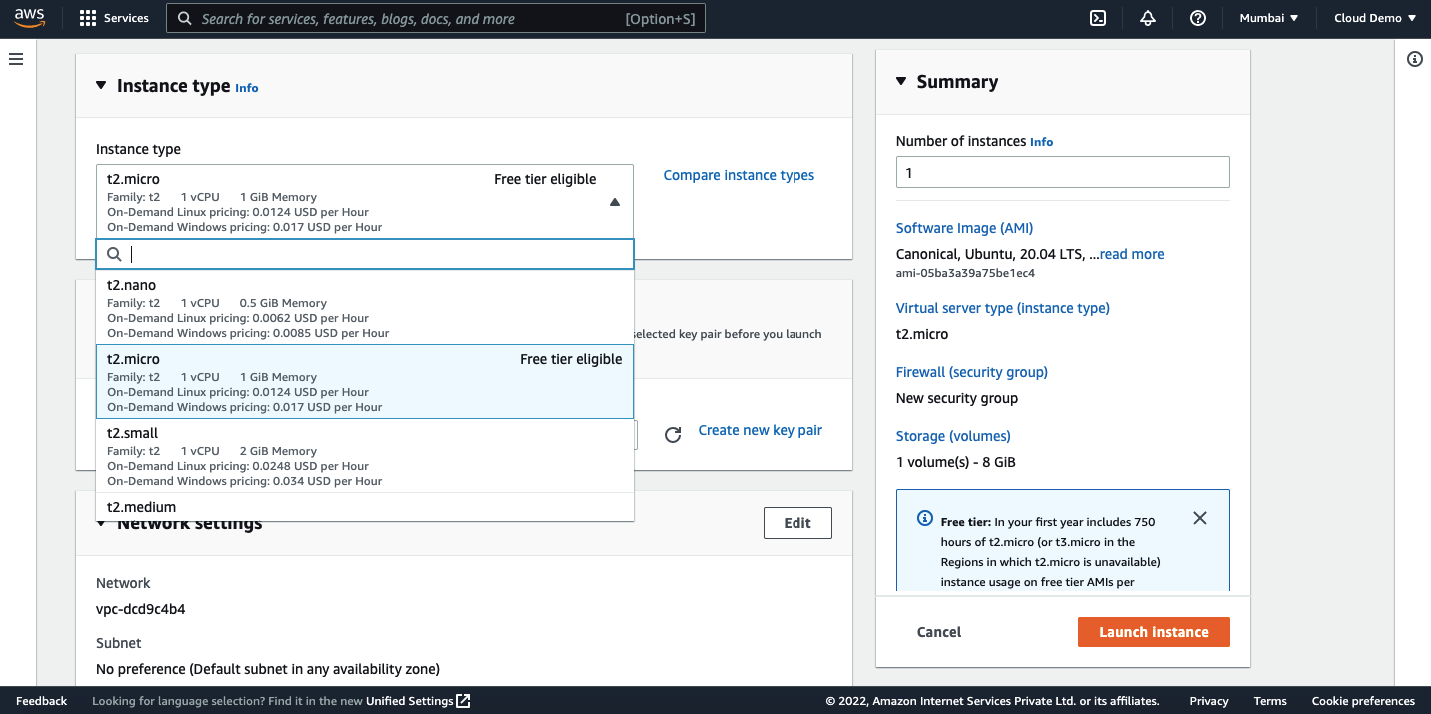Open Virtual server type summary link
Screen dimensions: 1431x714
[1003, 308]
